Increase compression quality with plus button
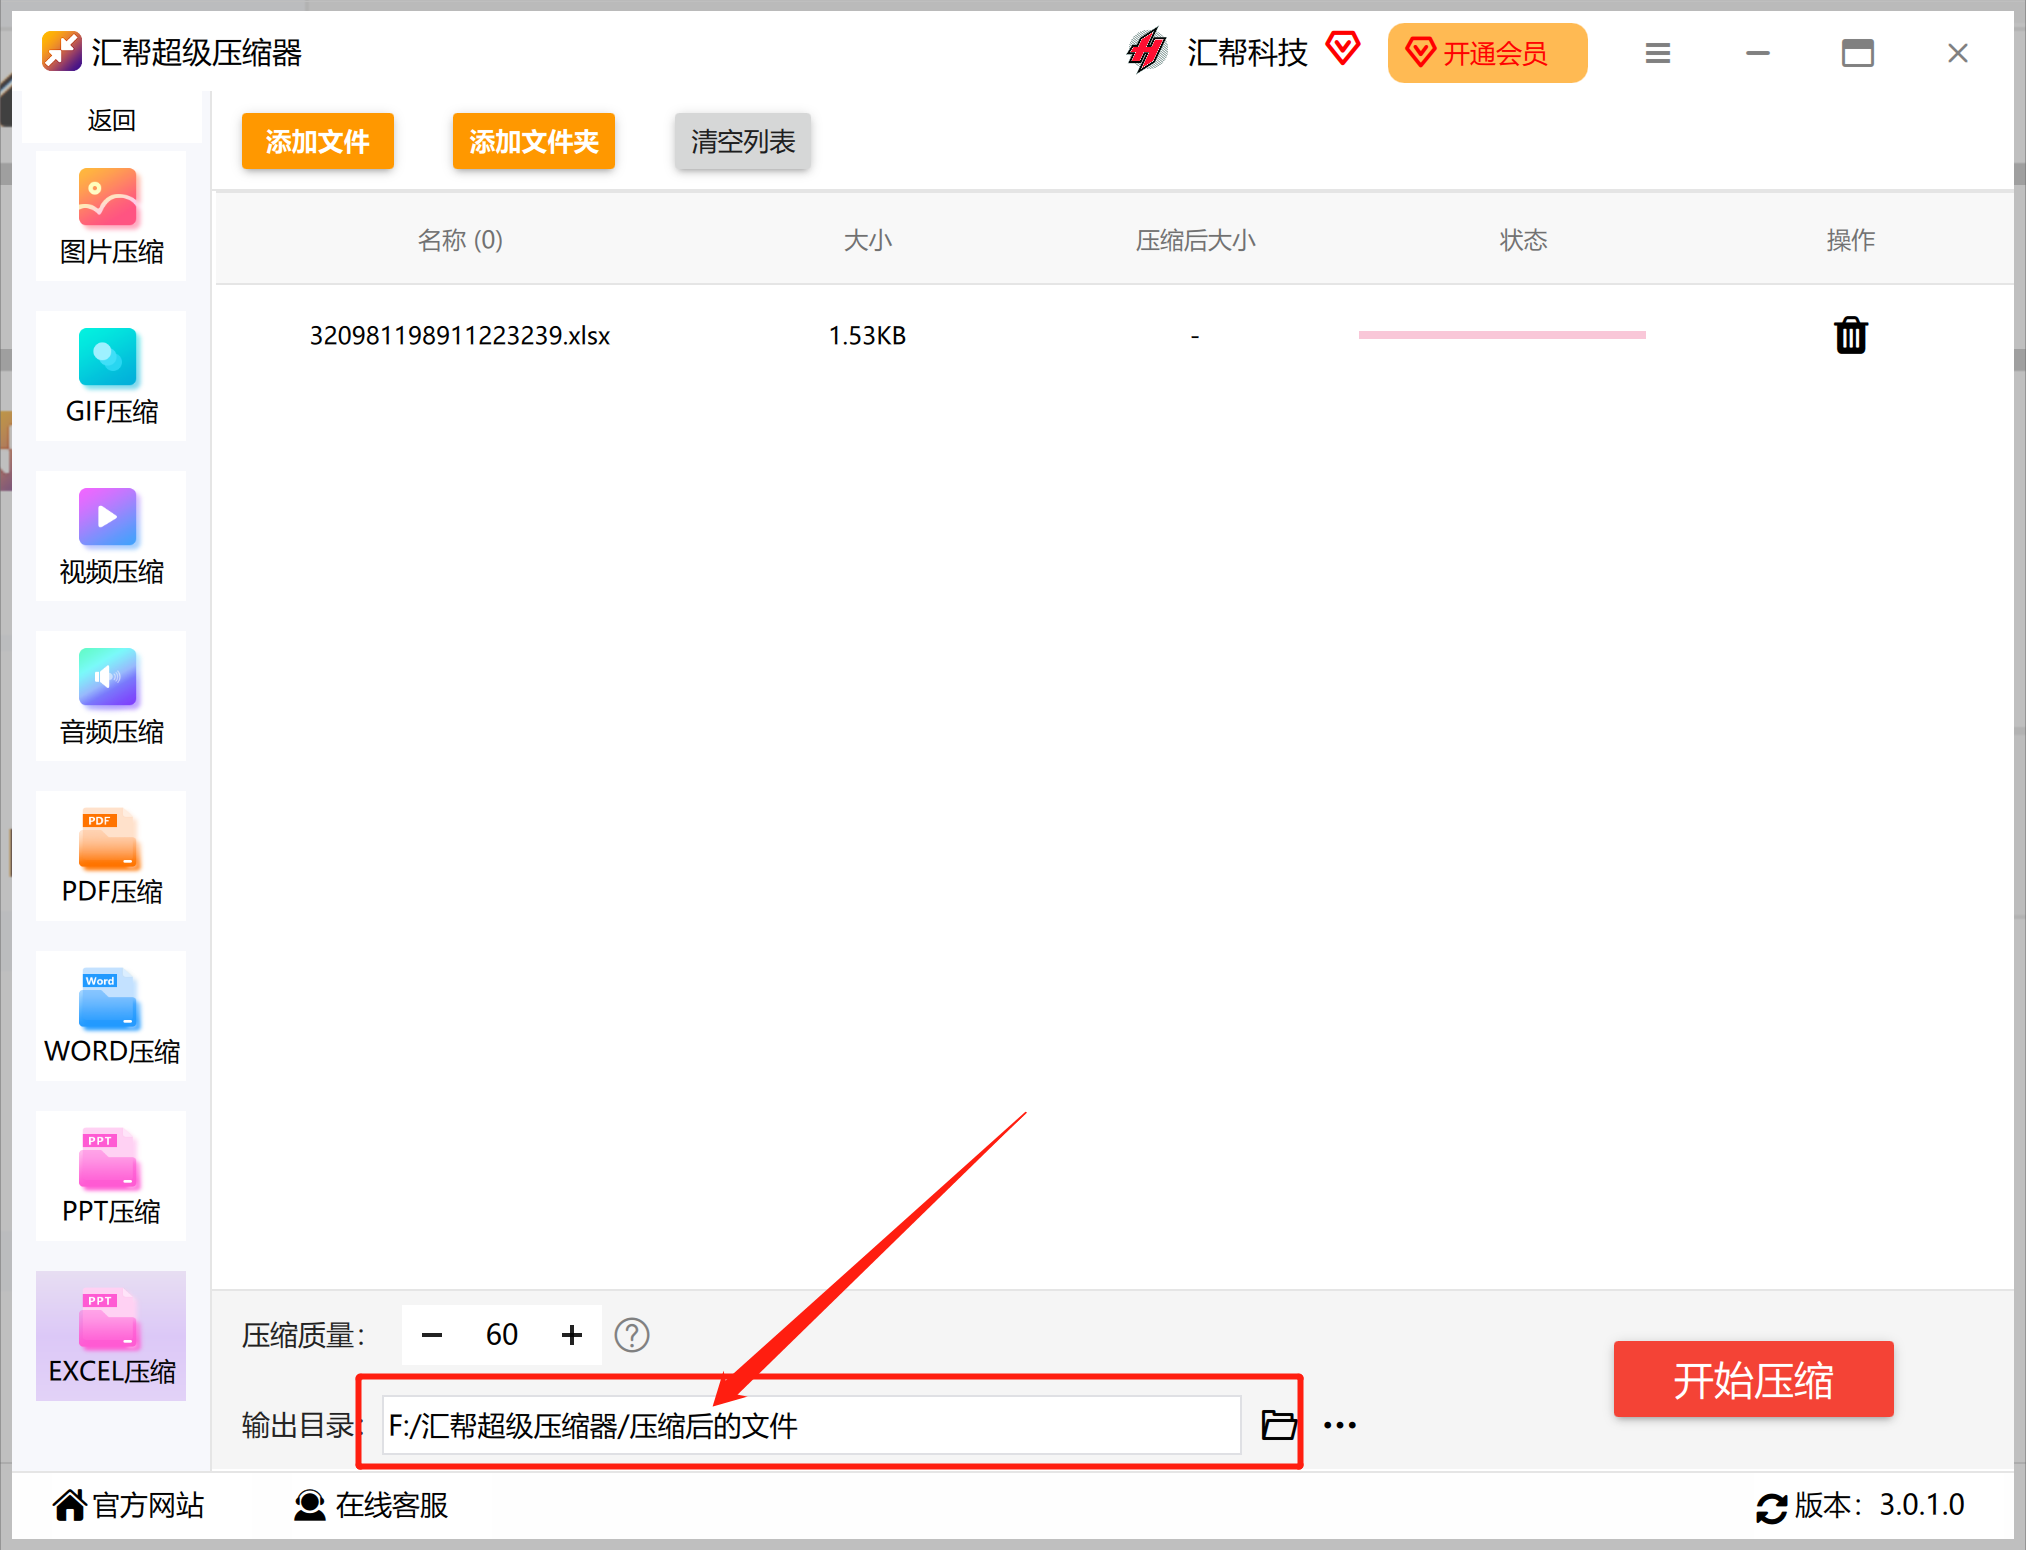This screenshot has height=1550, width=2026. click(x=572, y=1335)
